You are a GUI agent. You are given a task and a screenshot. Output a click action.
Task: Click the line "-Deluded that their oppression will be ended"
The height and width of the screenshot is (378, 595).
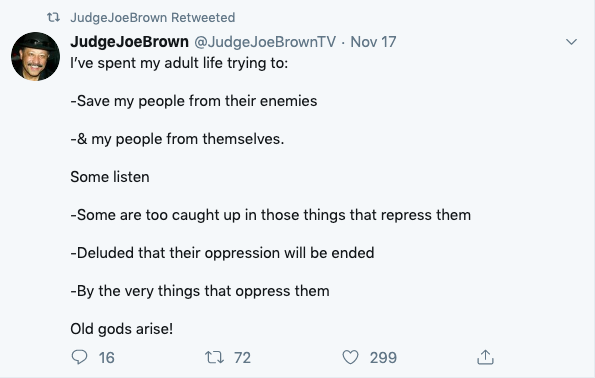[222, 253]
